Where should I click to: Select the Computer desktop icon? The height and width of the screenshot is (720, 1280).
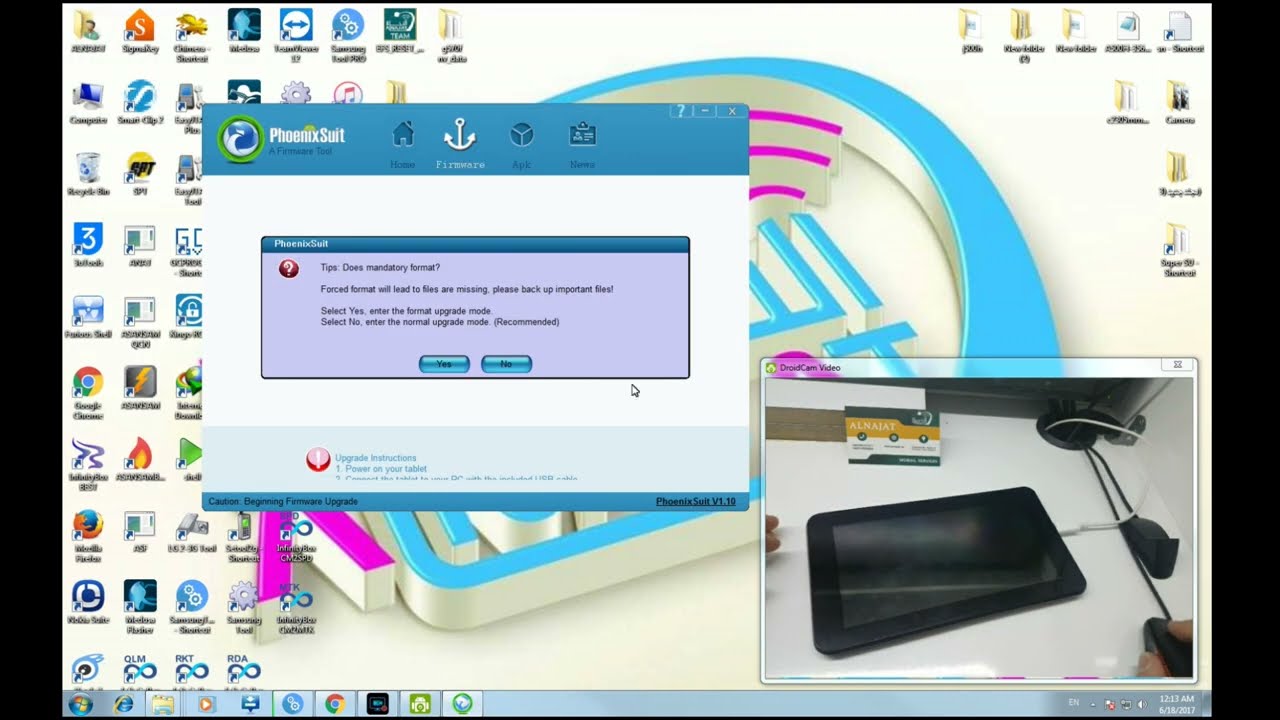(88, 102)
